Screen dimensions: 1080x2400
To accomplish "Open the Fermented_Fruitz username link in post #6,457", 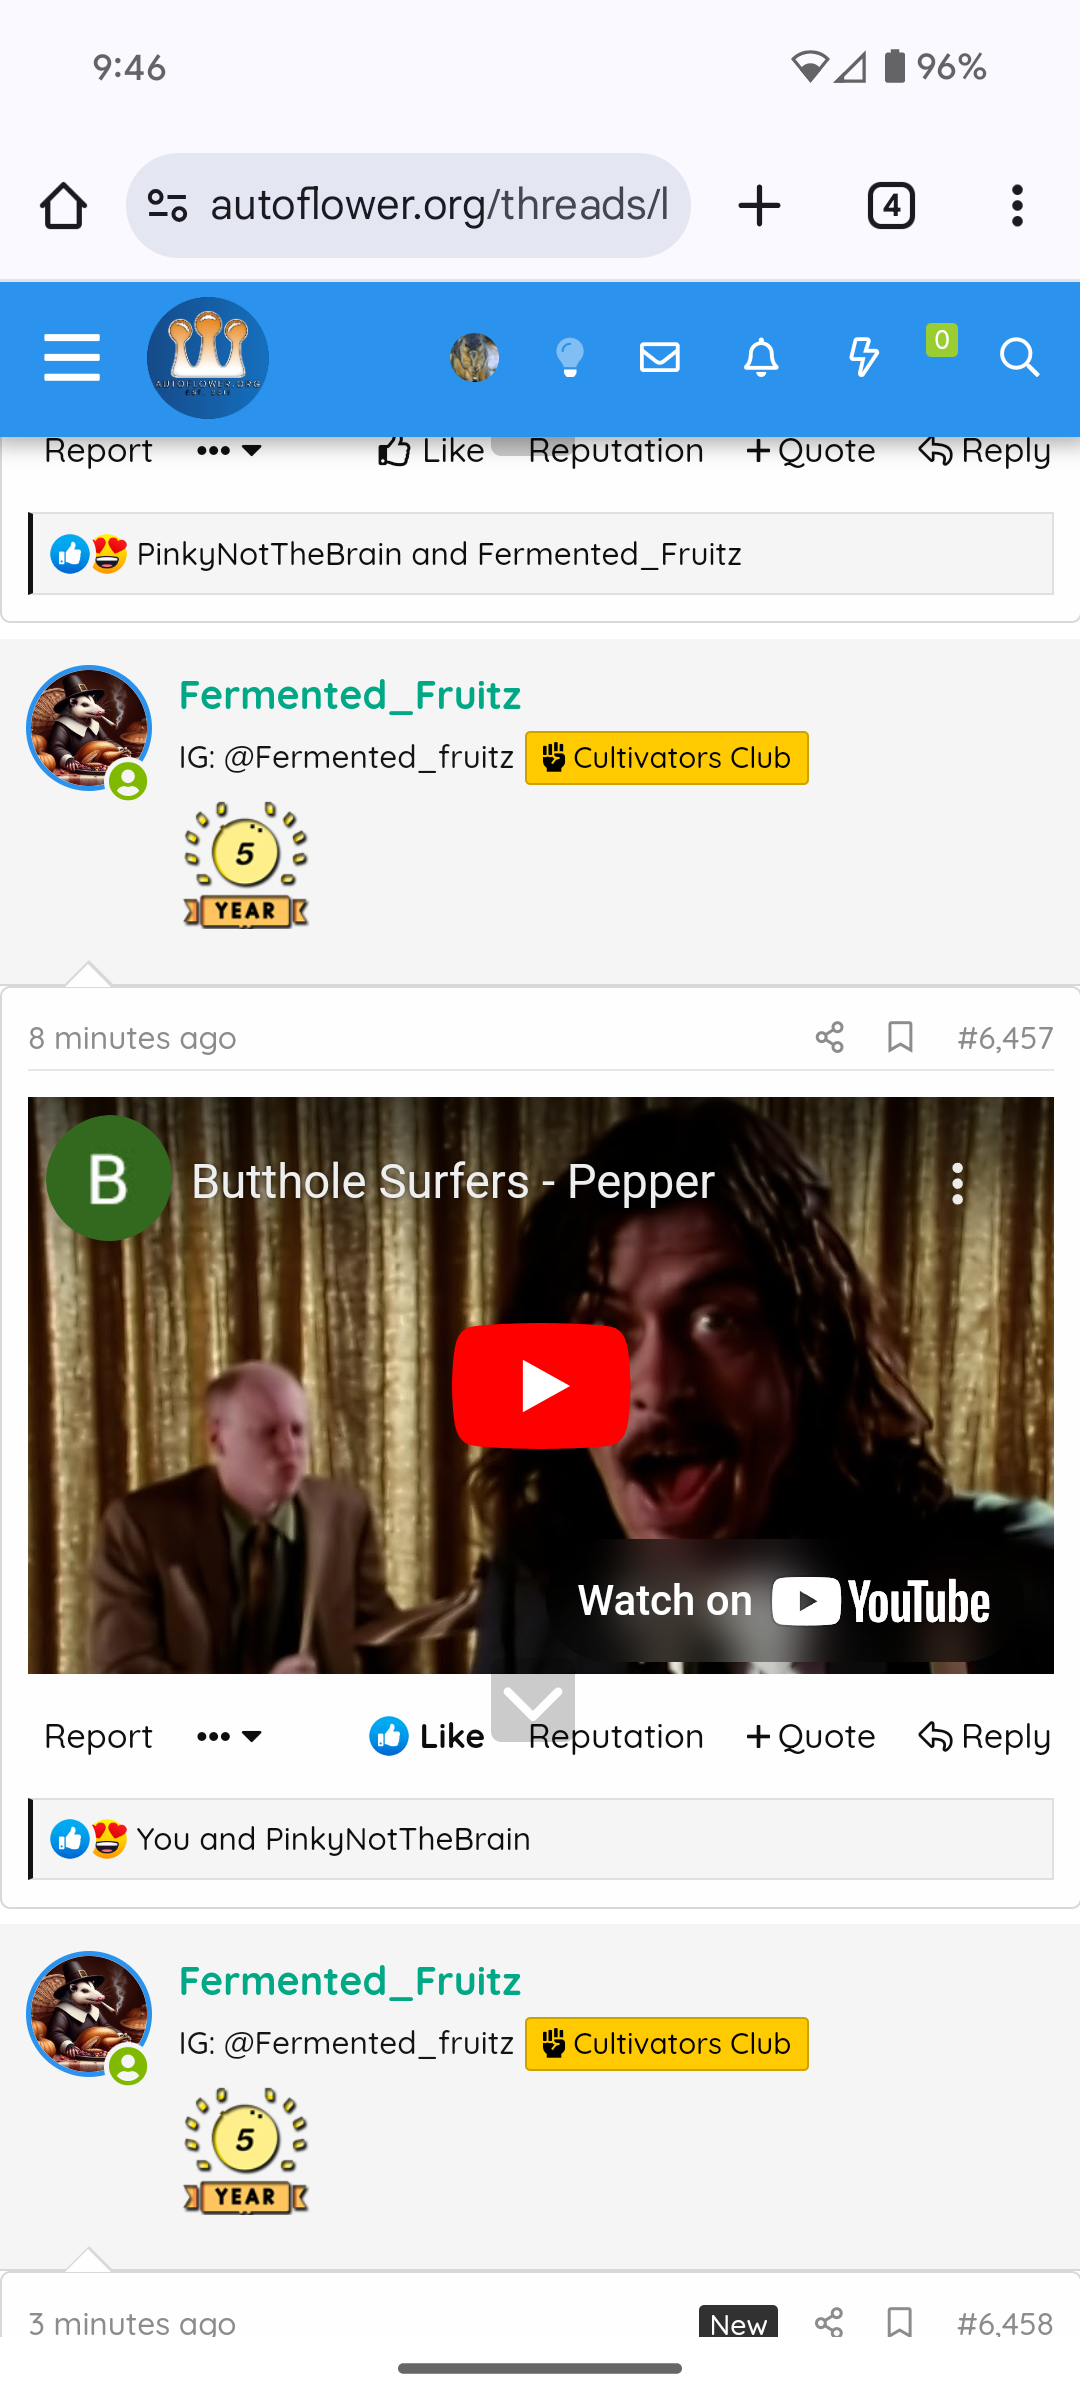I will pos(350,695).
